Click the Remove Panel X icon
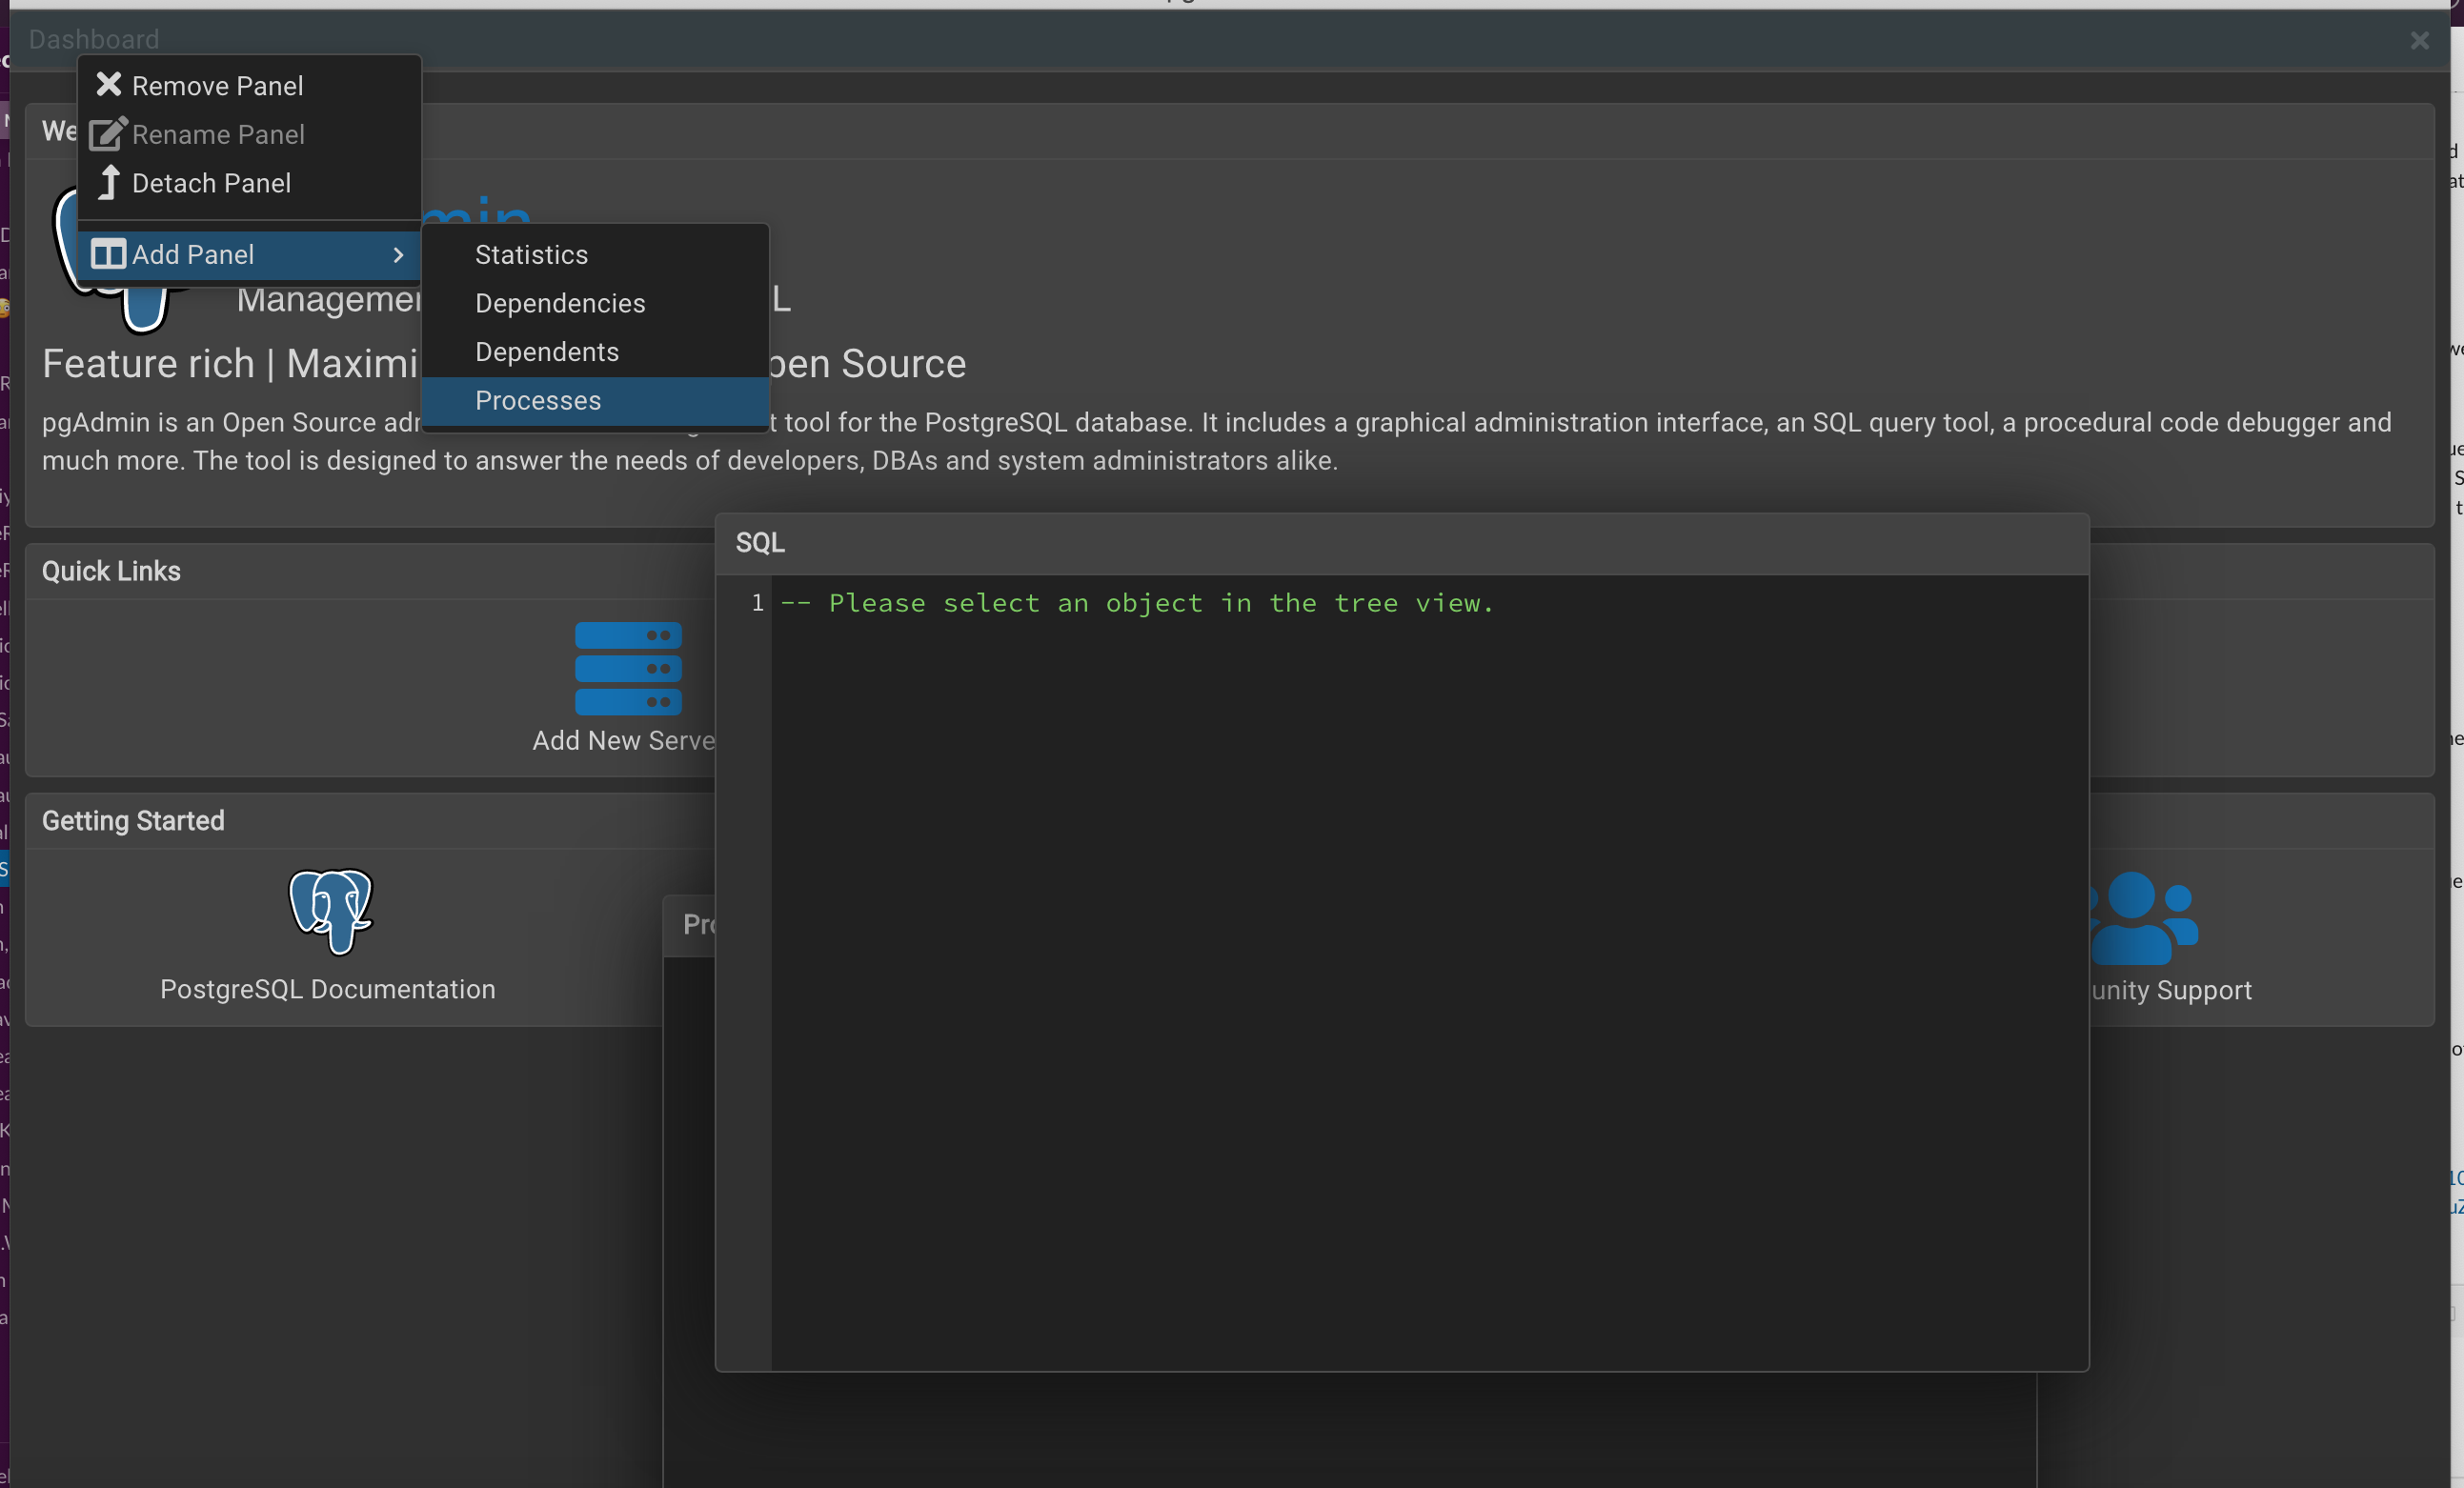Screen dimensions: 2464x1488 point(108,85)
